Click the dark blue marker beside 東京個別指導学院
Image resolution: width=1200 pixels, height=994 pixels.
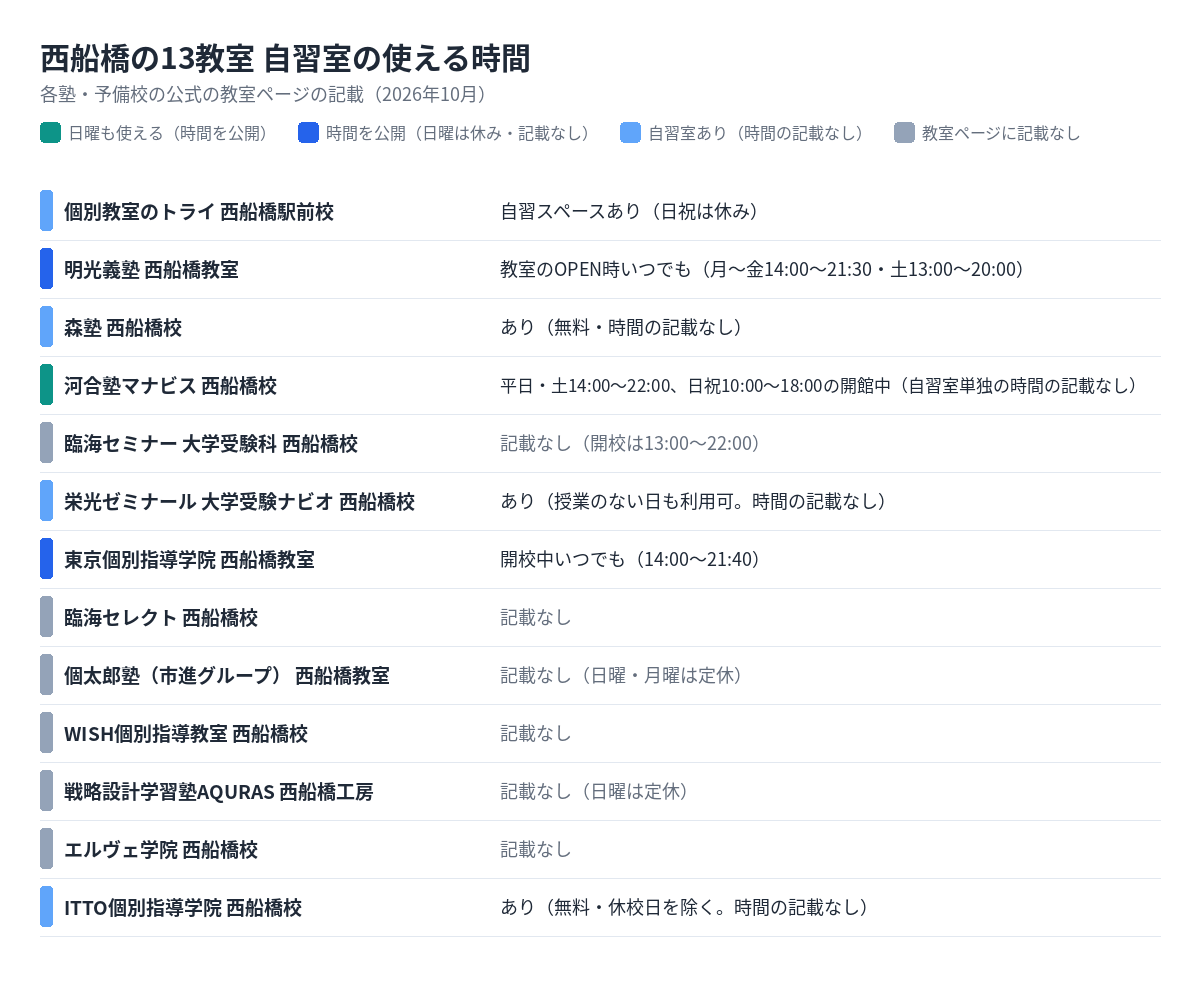click(x=46, y=559)
